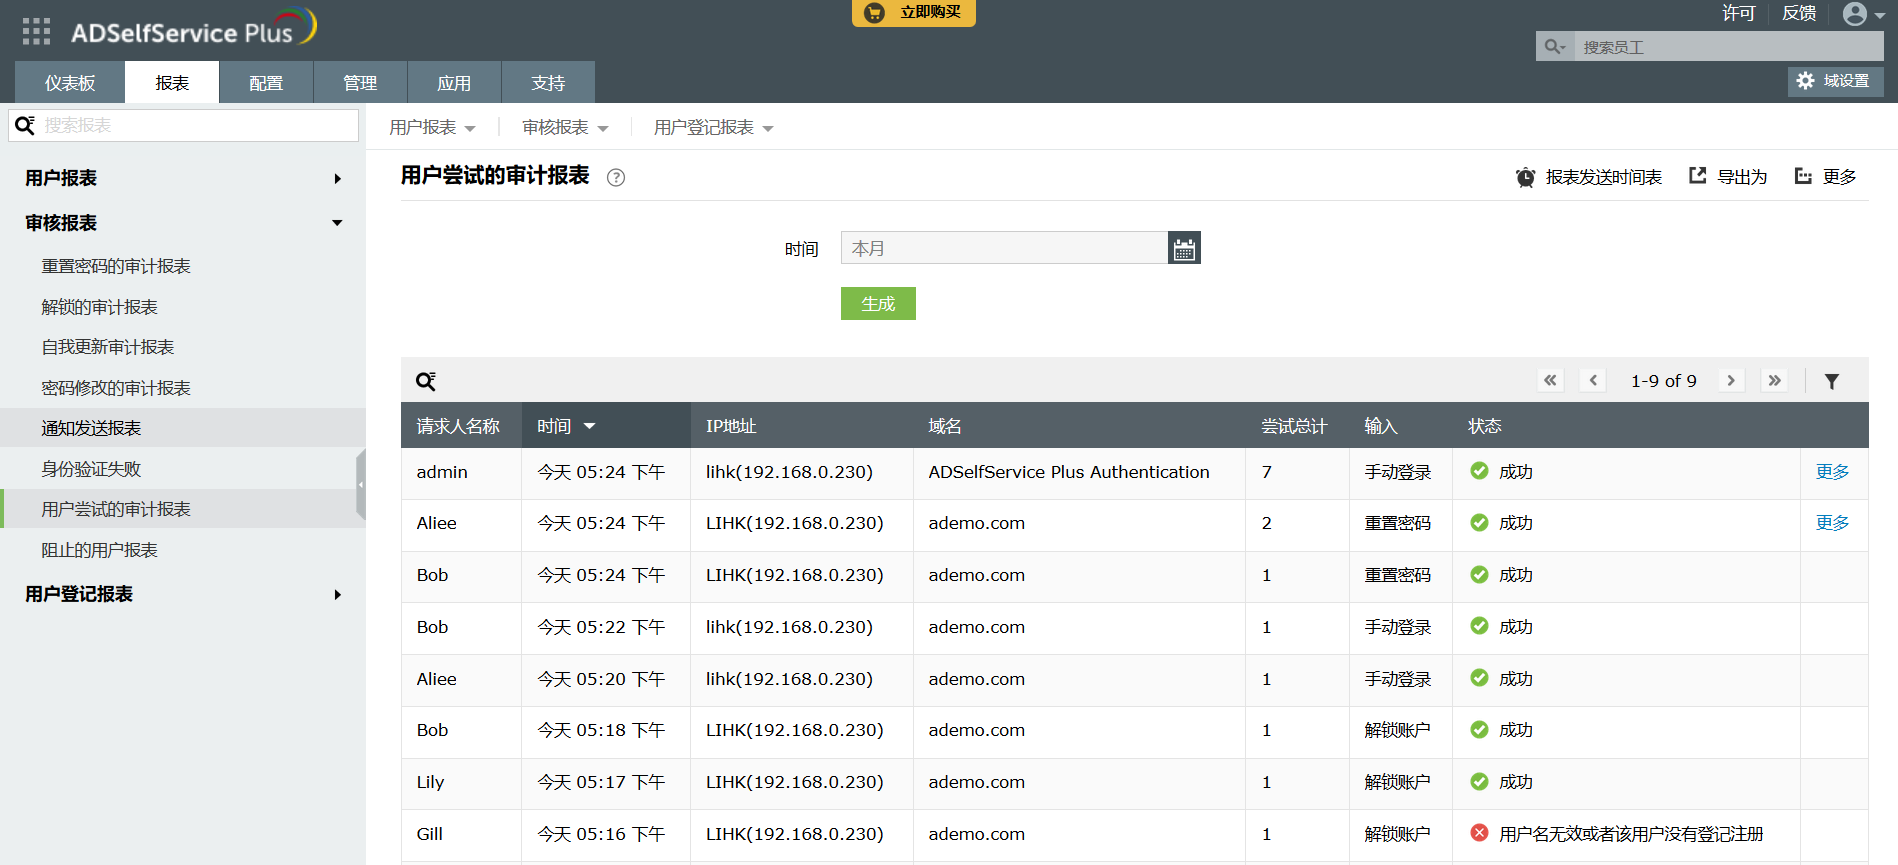
Task: Go to the first page arrow
Action: (1550, 381)
